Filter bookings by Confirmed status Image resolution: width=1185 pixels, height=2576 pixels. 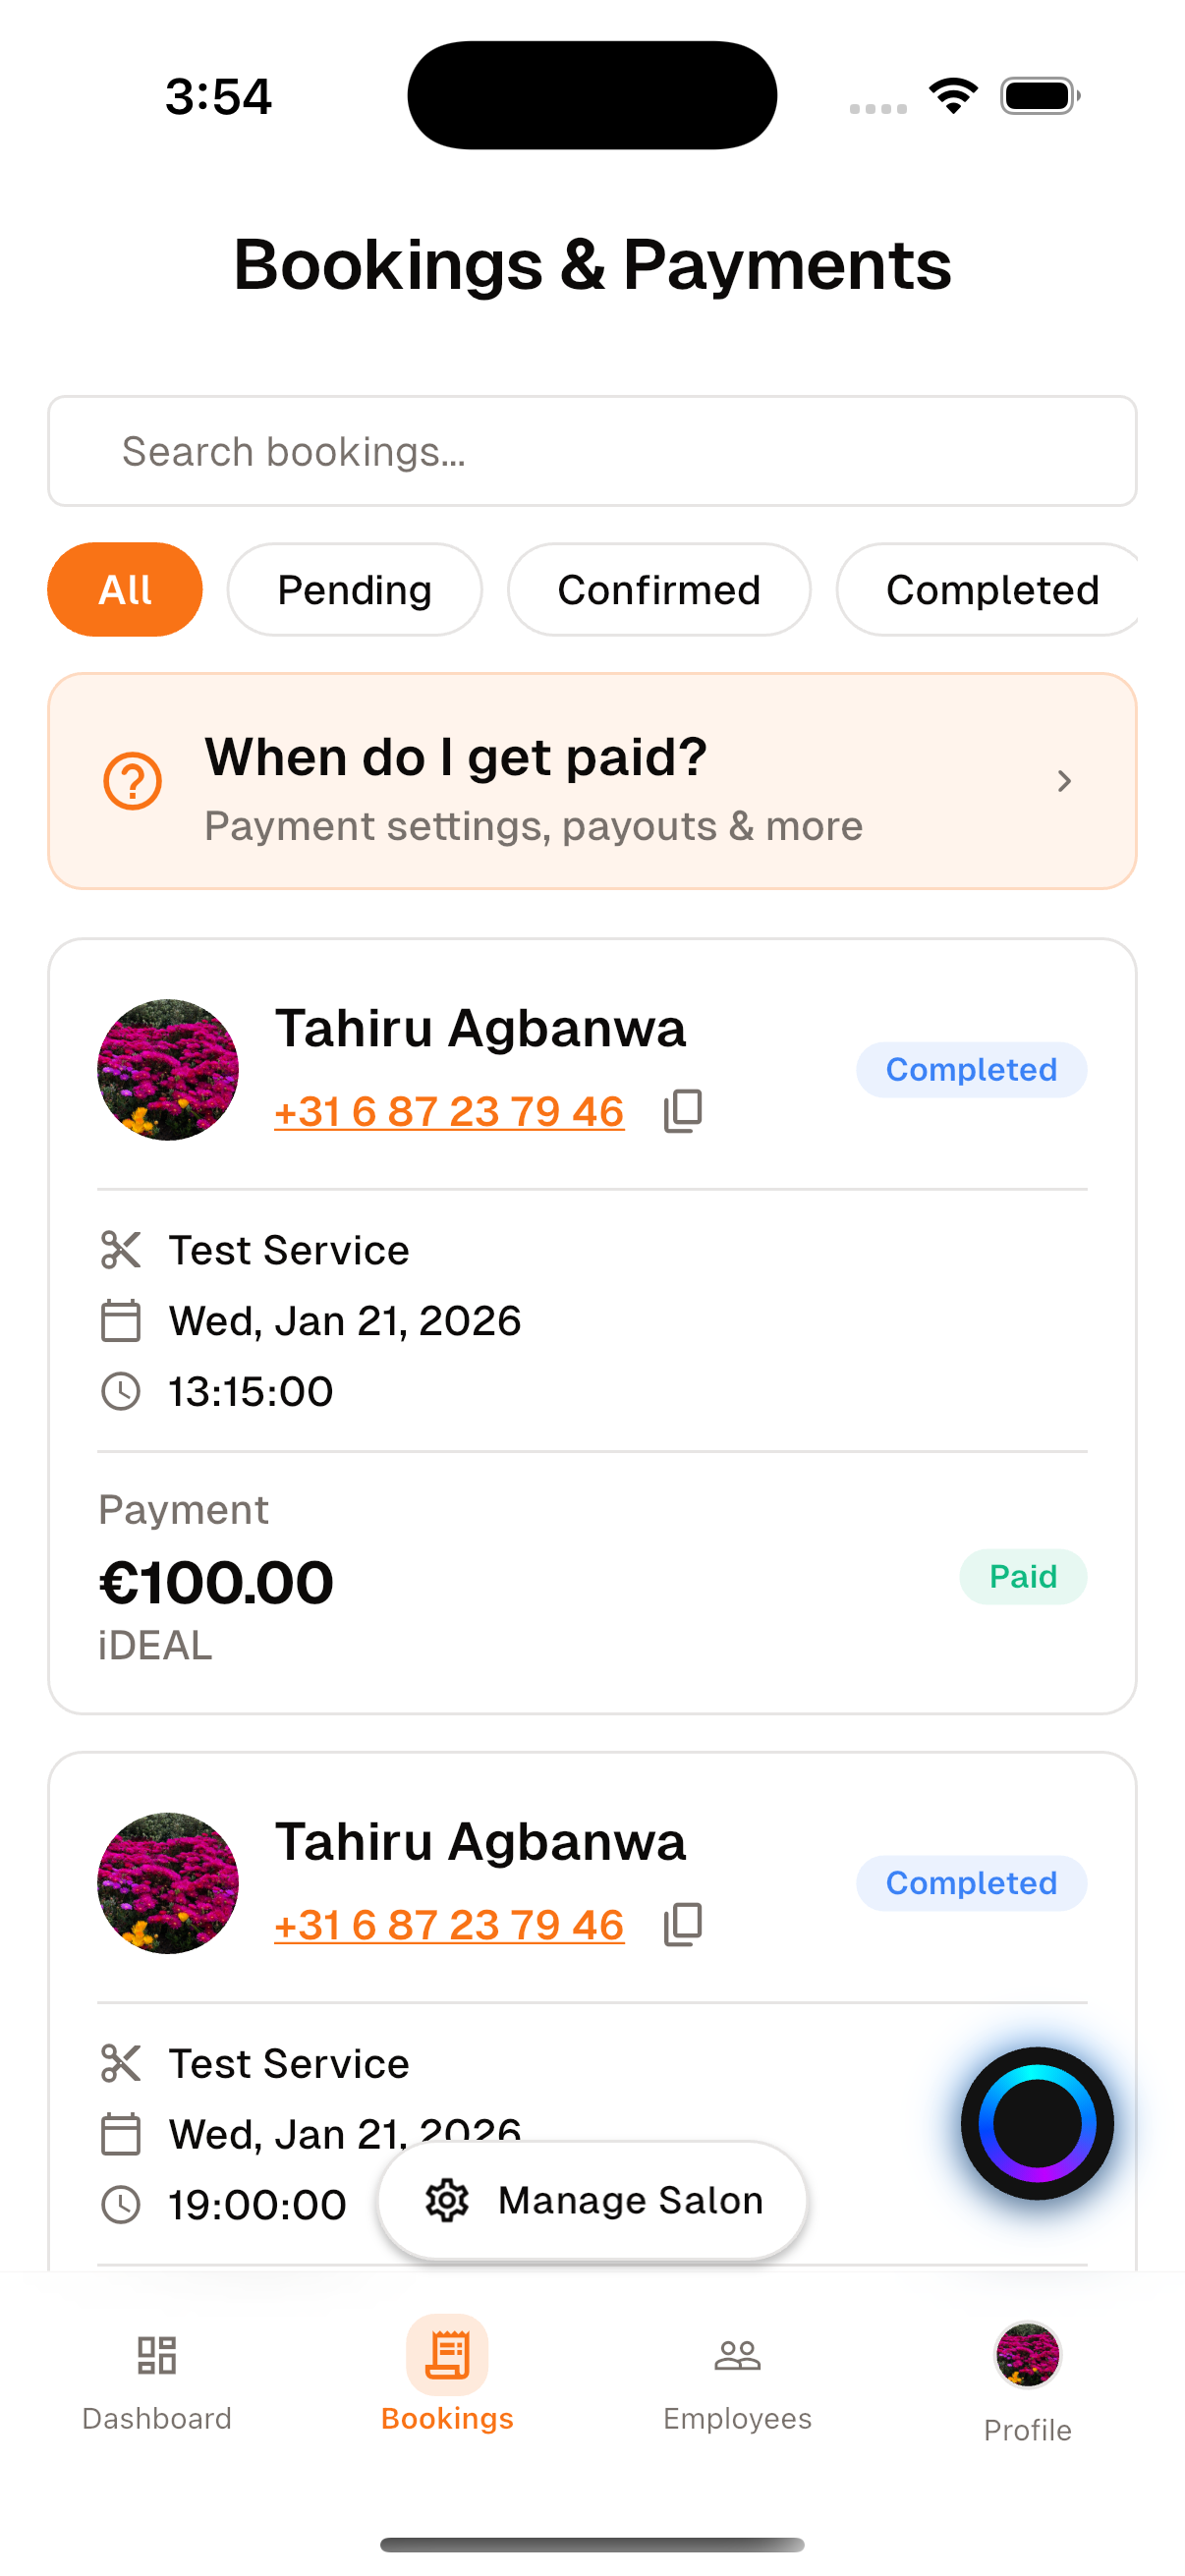tap(659, 590)
